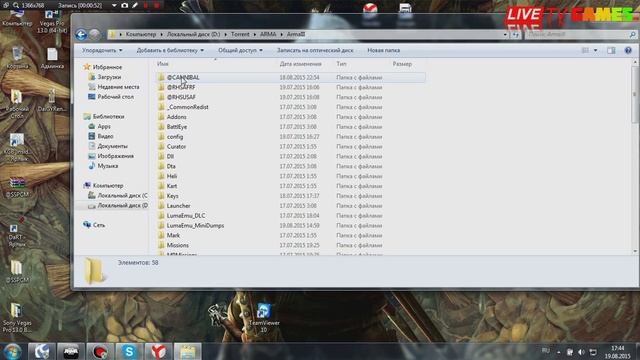The image size is (640, 360).
Task: Open the Добавить в библиотеку dropdown
Action: tap(170, 50)
